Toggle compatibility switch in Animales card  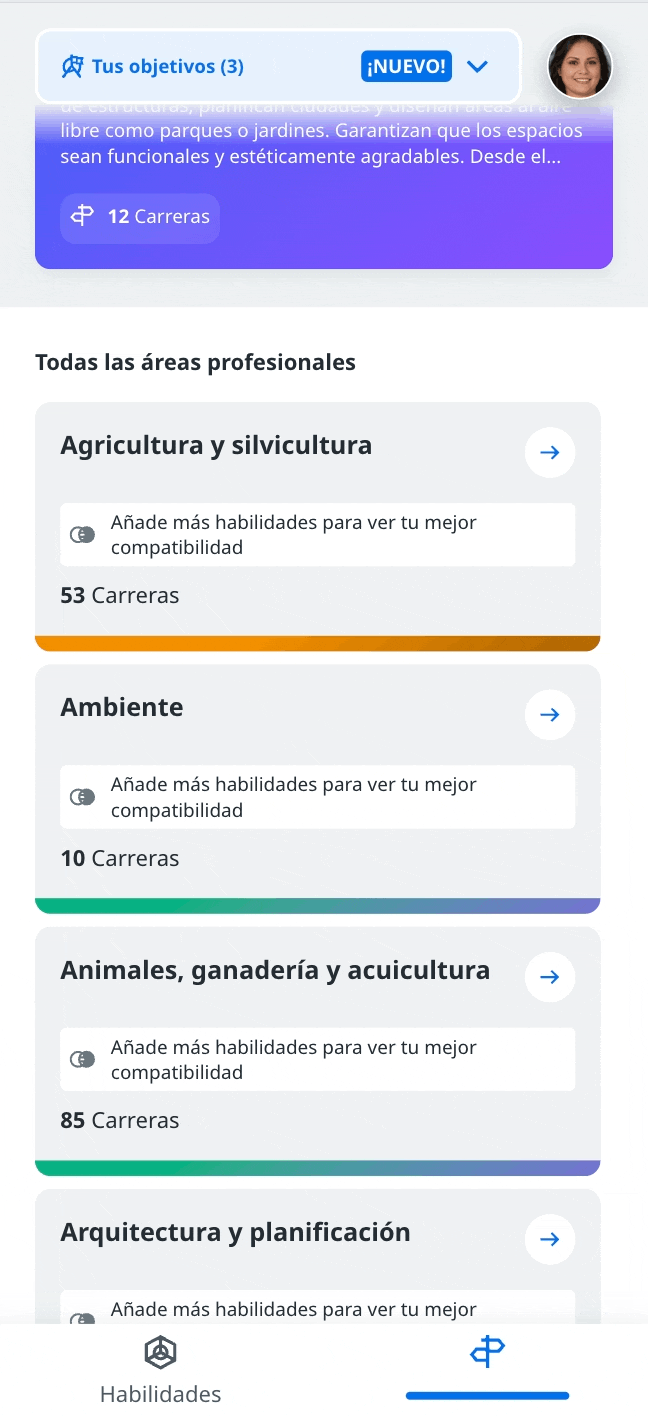point(83,1059)
